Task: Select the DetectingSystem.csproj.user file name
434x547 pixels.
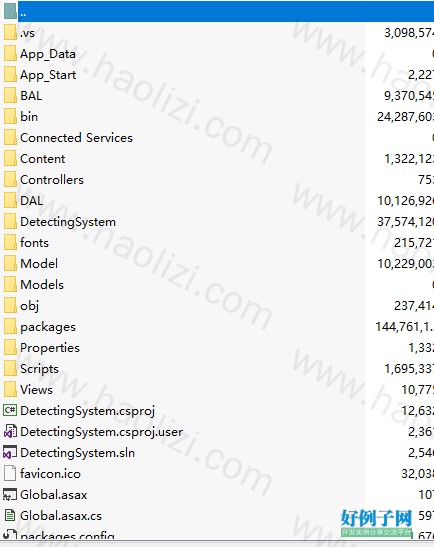Action: click(x=102, y=432)
